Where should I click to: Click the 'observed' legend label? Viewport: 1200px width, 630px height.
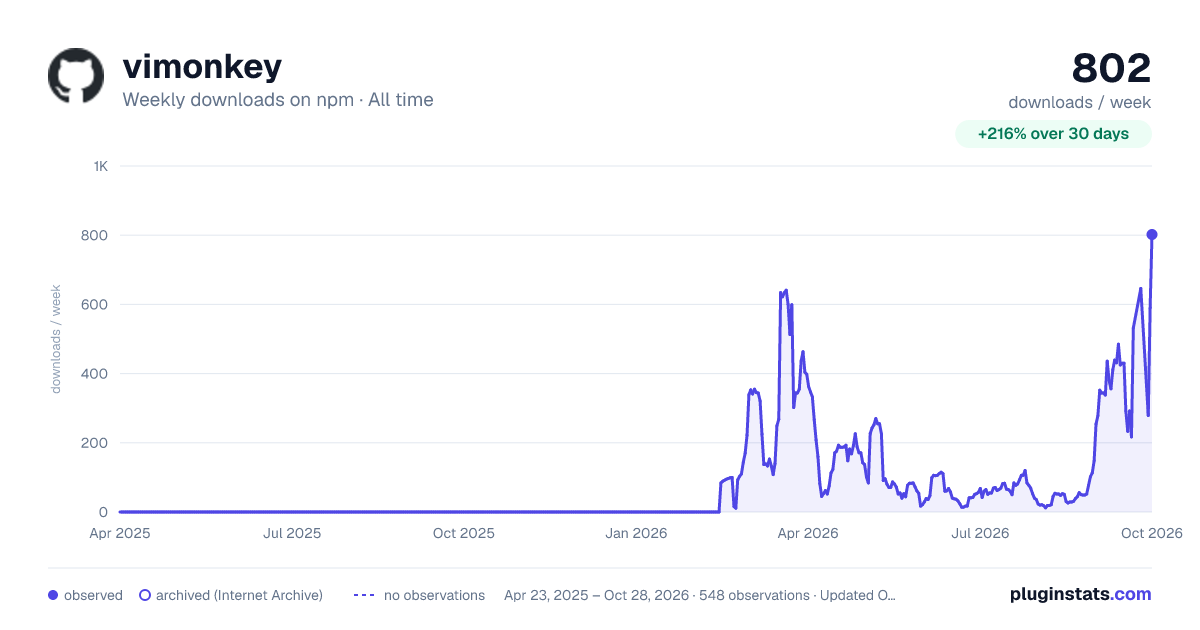tap(93, 595)
